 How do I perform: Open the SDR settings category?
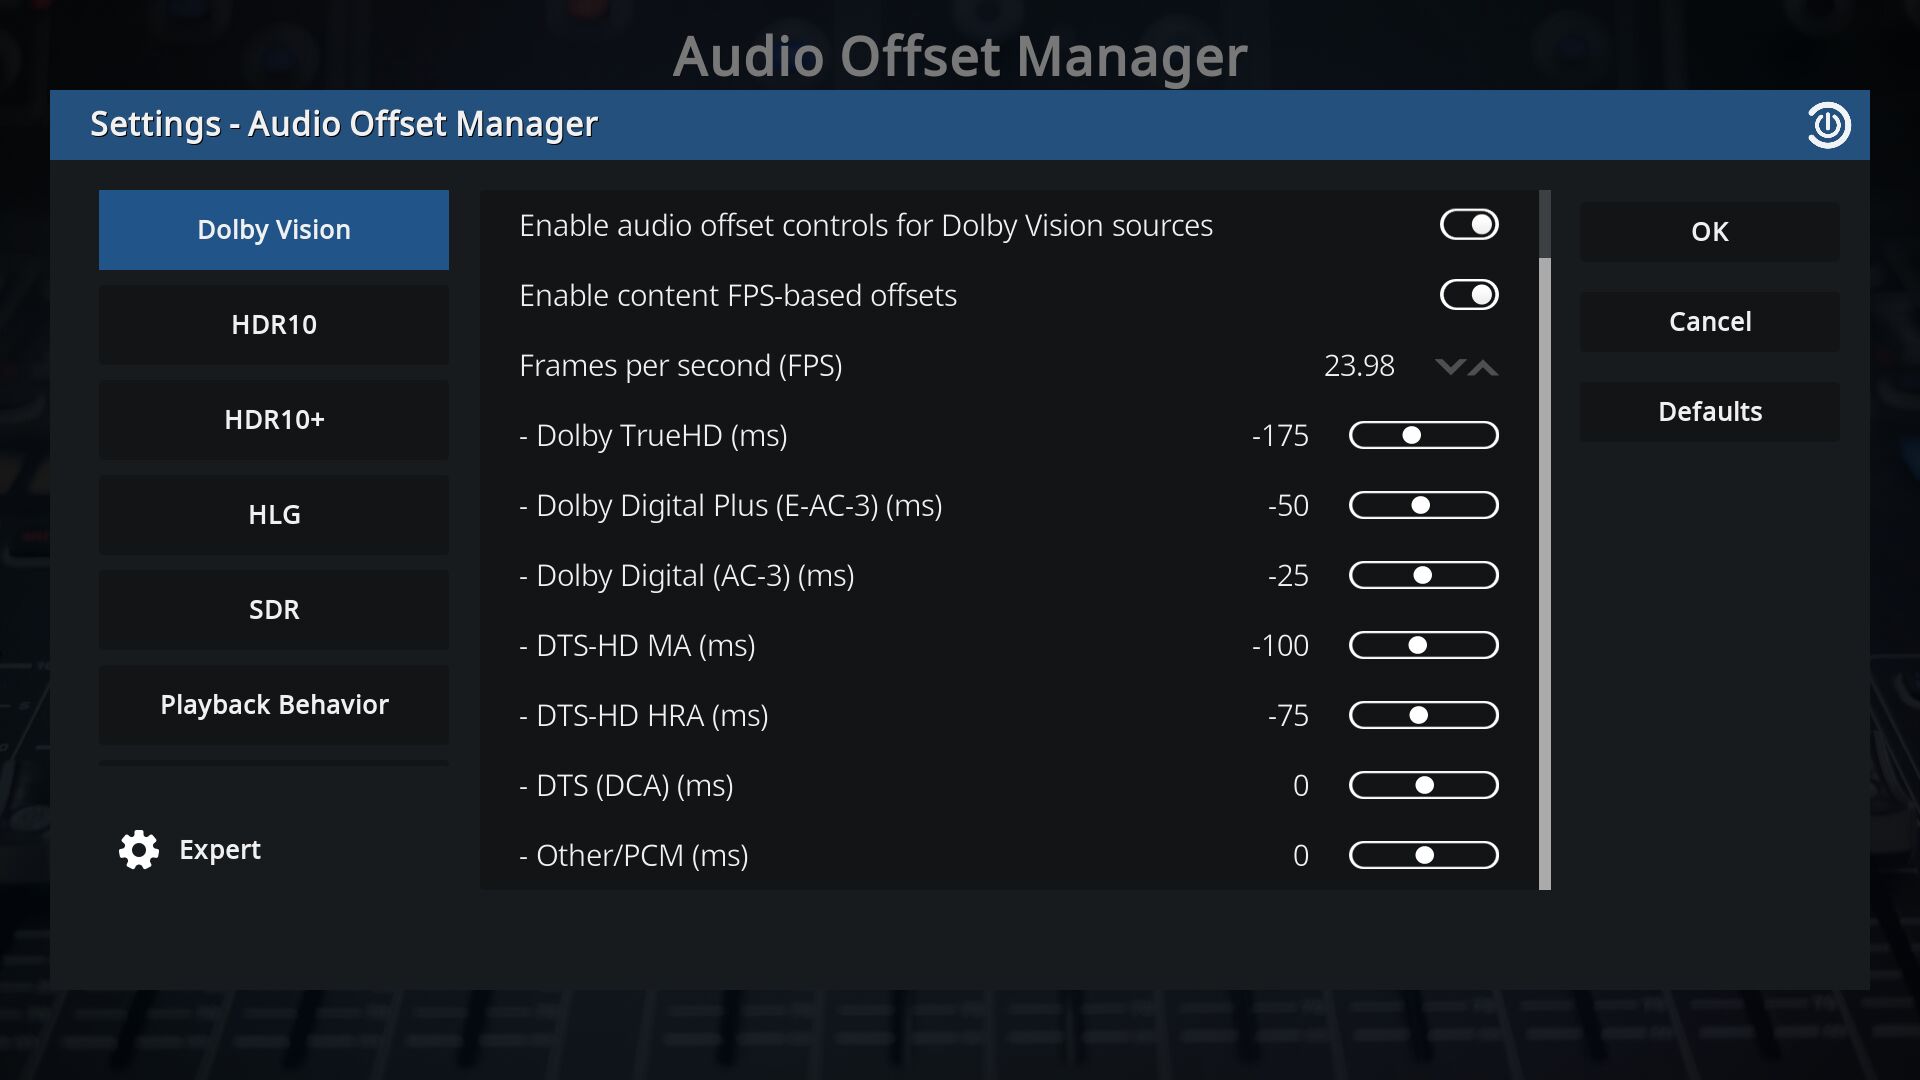click(x=274, y=610)
